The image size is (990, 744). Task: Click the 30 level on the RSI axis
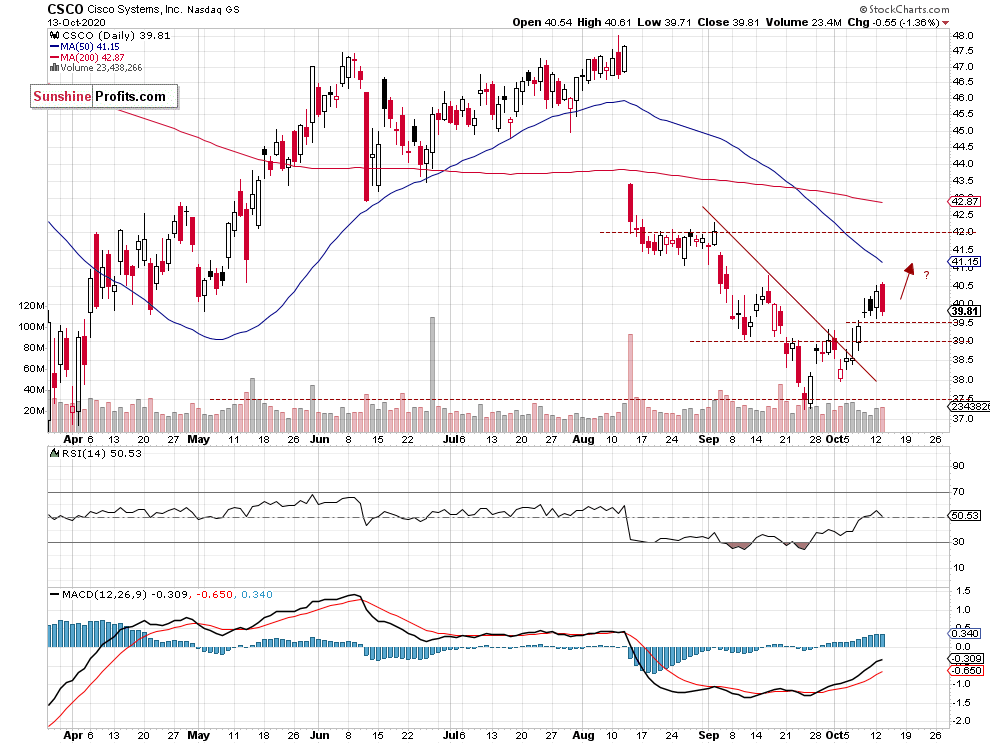pos(958,542)
